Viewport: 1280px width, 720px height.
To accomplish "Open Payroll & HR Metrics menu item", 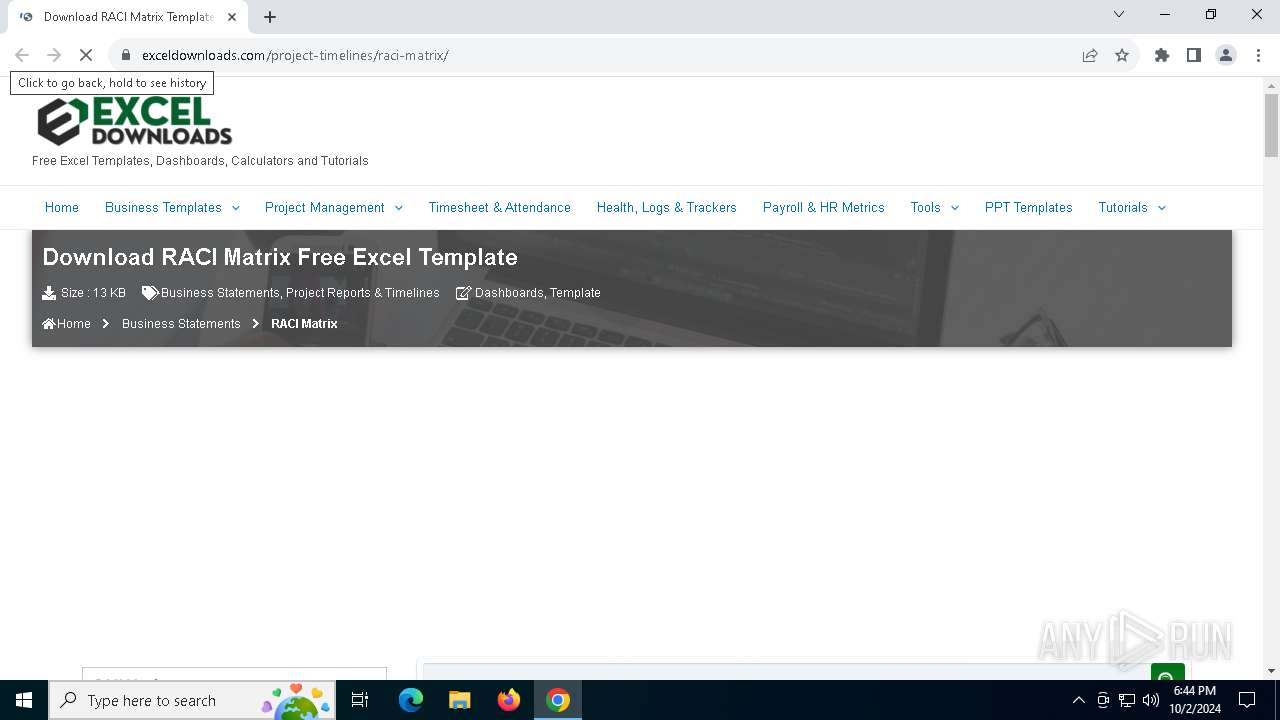I will point(824,208).
